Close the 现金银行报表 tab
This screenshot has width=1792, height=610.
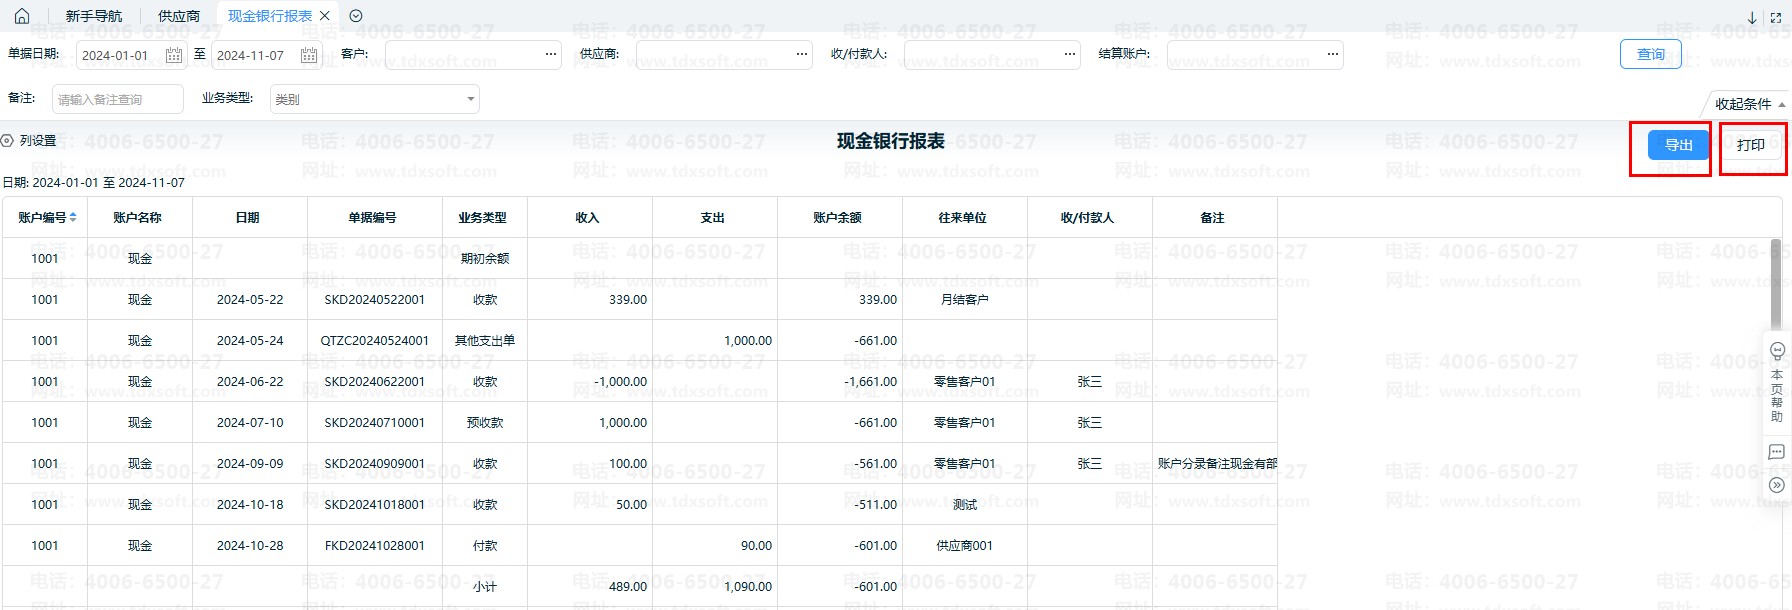[x=324, y=16]
